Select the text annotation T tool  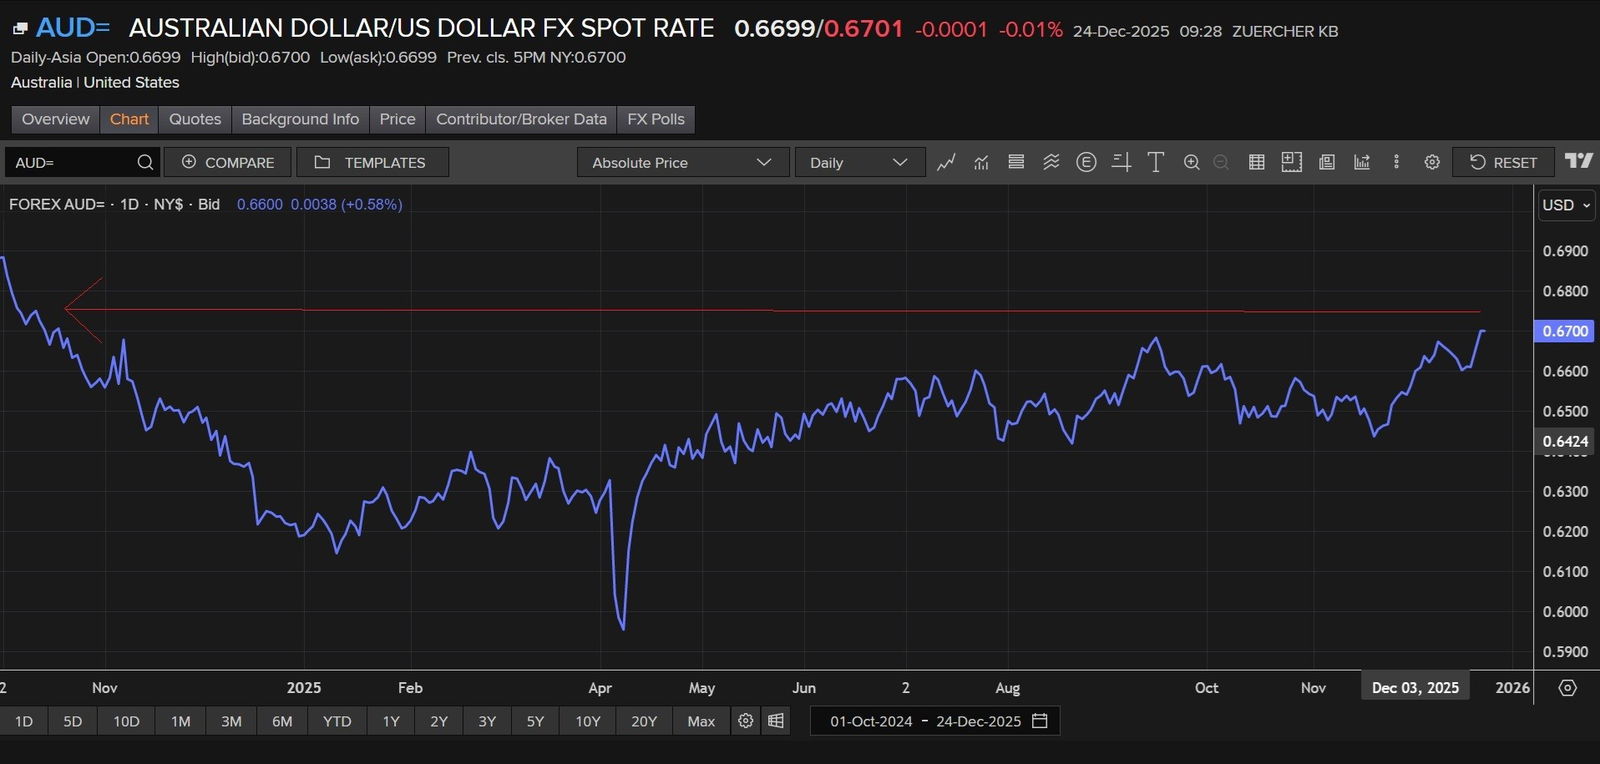pyautogui.click(x=1155, y=162)
